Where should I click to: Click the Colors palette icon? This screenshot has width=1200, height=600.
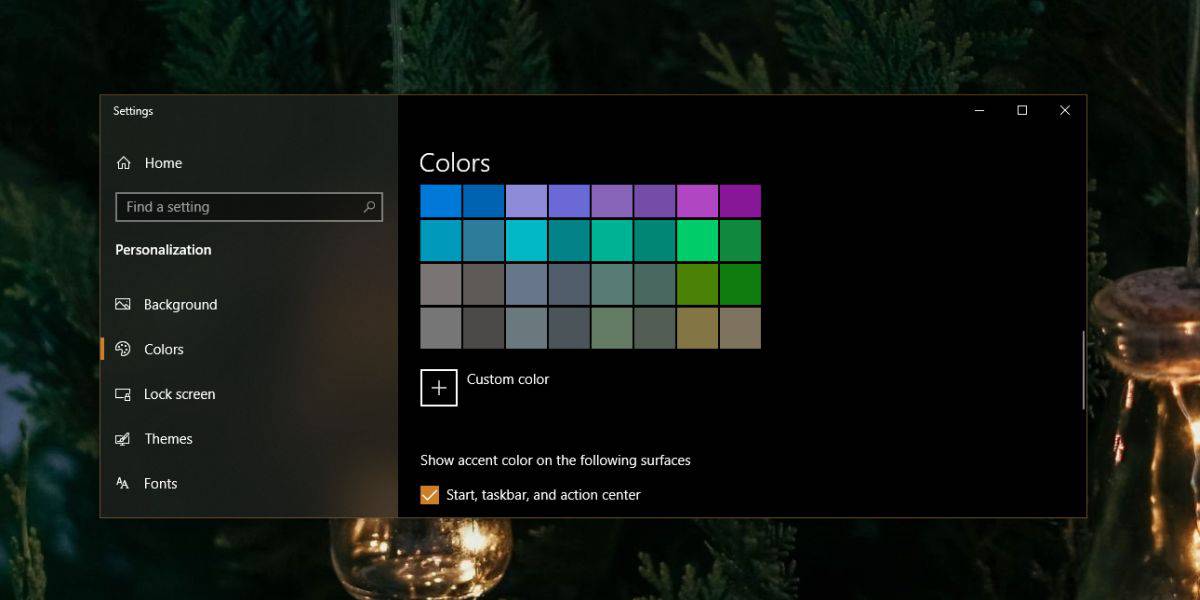(x=123, y=349)
